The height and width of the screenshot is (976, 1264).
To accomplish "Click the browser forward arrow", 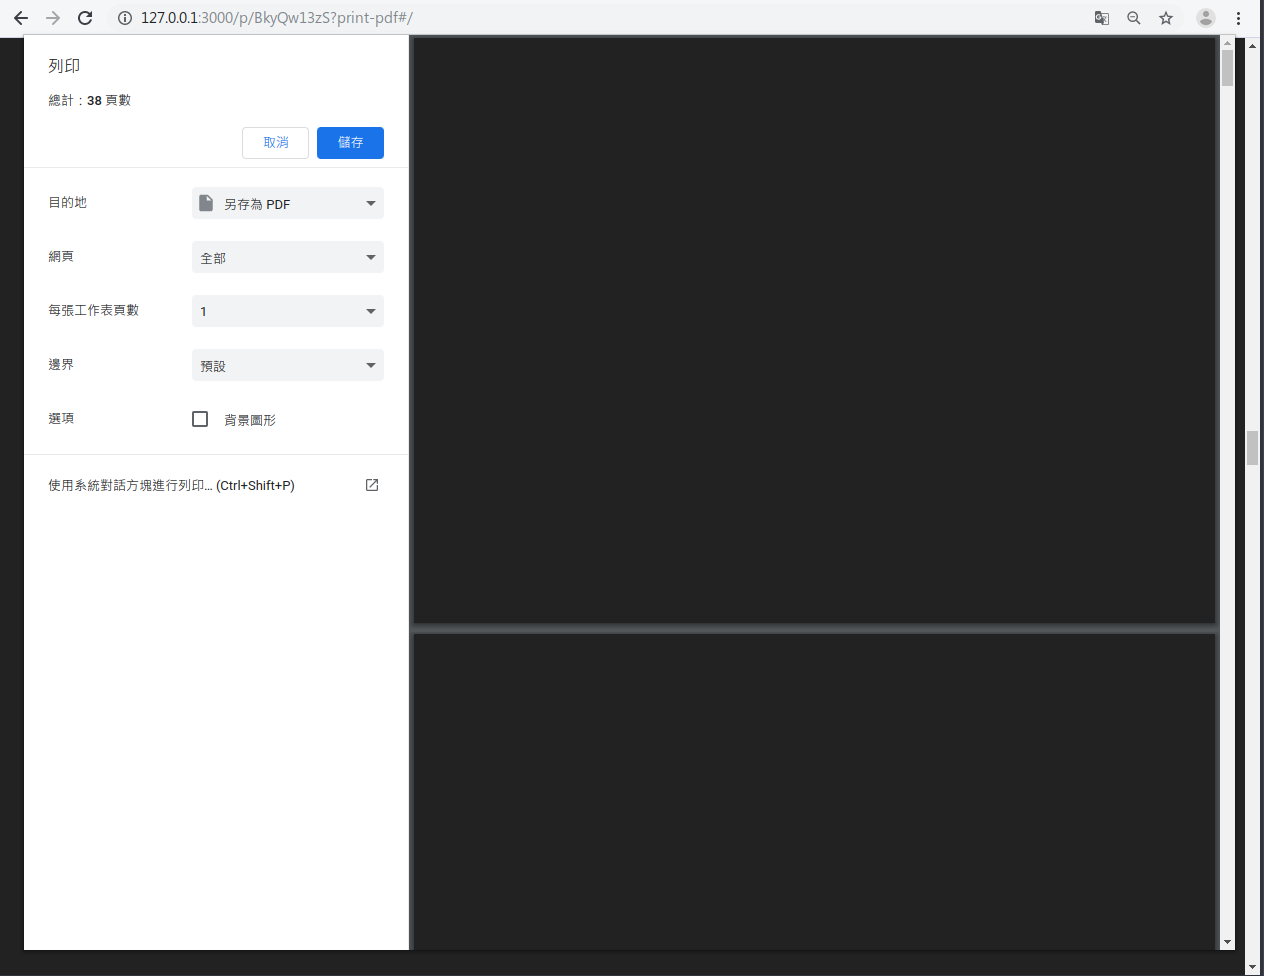I will (53, 18).
